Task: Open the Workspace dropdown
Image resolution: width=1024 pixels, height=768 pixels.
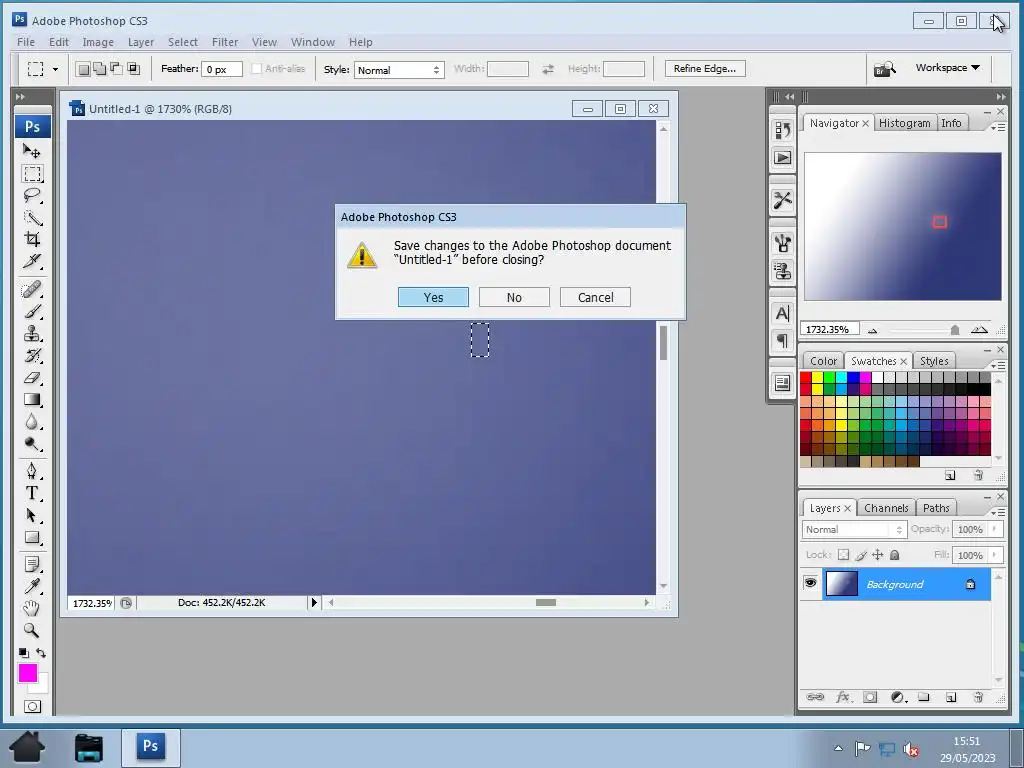Action: tap(947, 68)
